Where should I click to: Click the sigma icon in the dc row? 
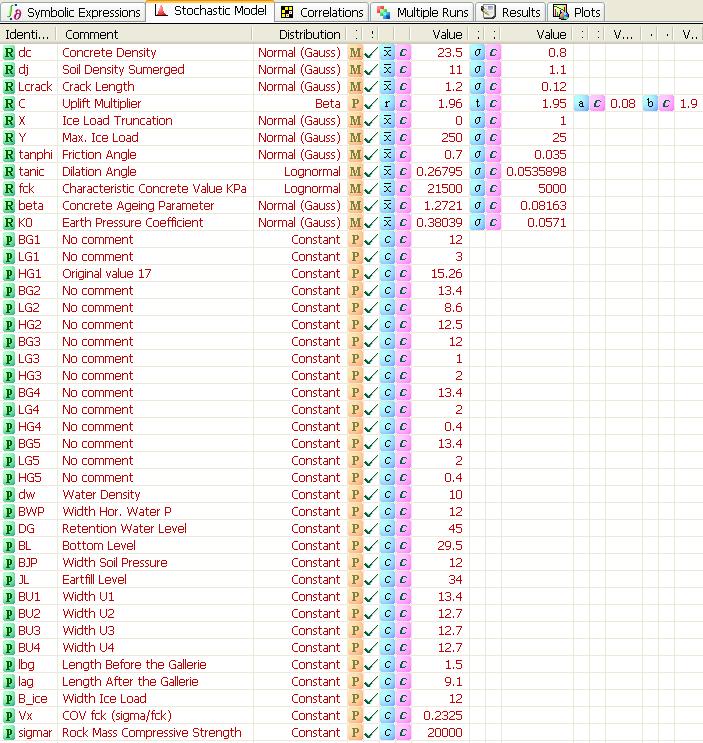(x=478, y=53)
